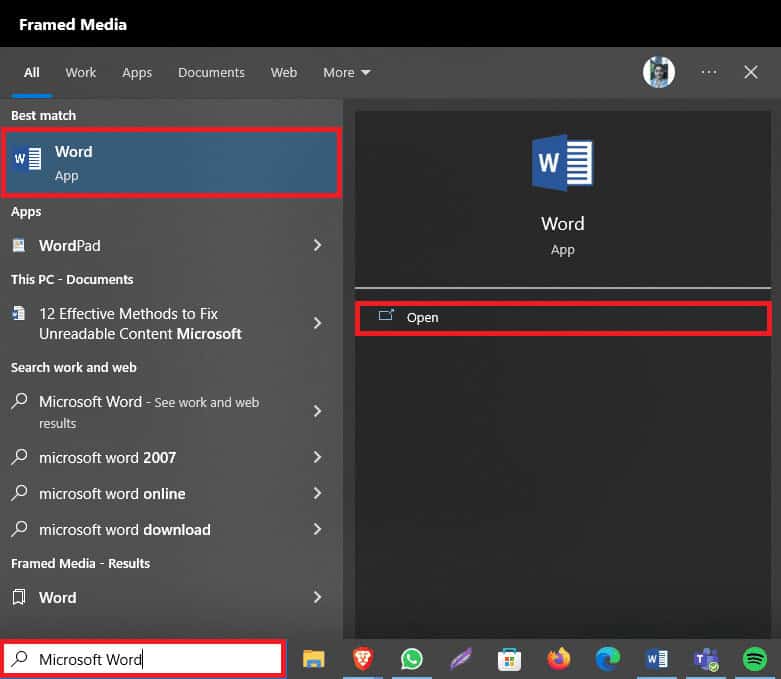
Task: Open File Explorer from the taskbar
Action: (313, 659)
